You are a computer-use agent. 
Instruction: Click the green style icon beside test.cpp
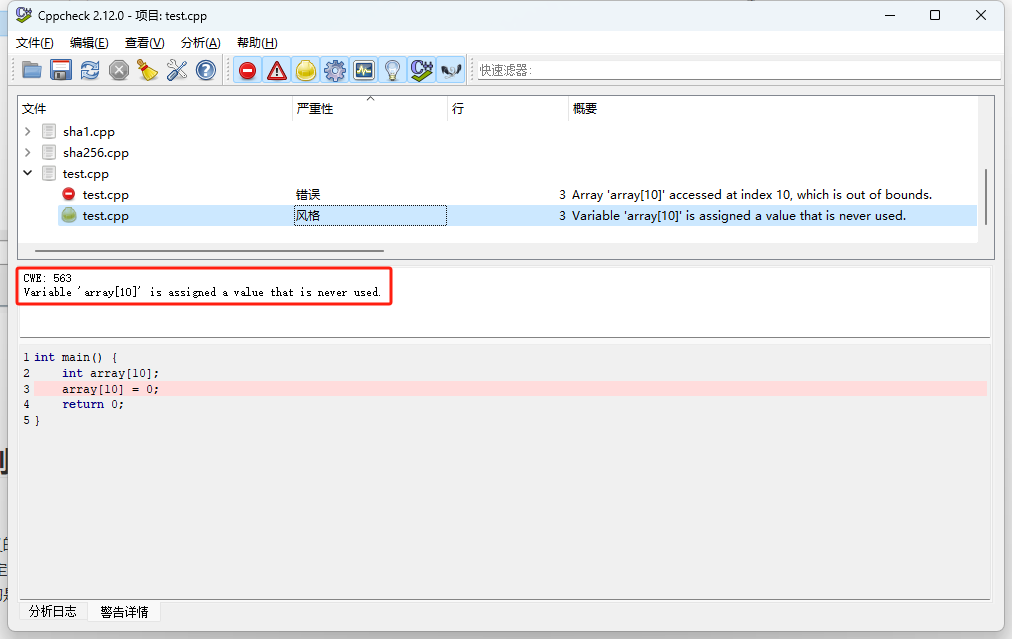pyautogui.click(x=69, y=215)
